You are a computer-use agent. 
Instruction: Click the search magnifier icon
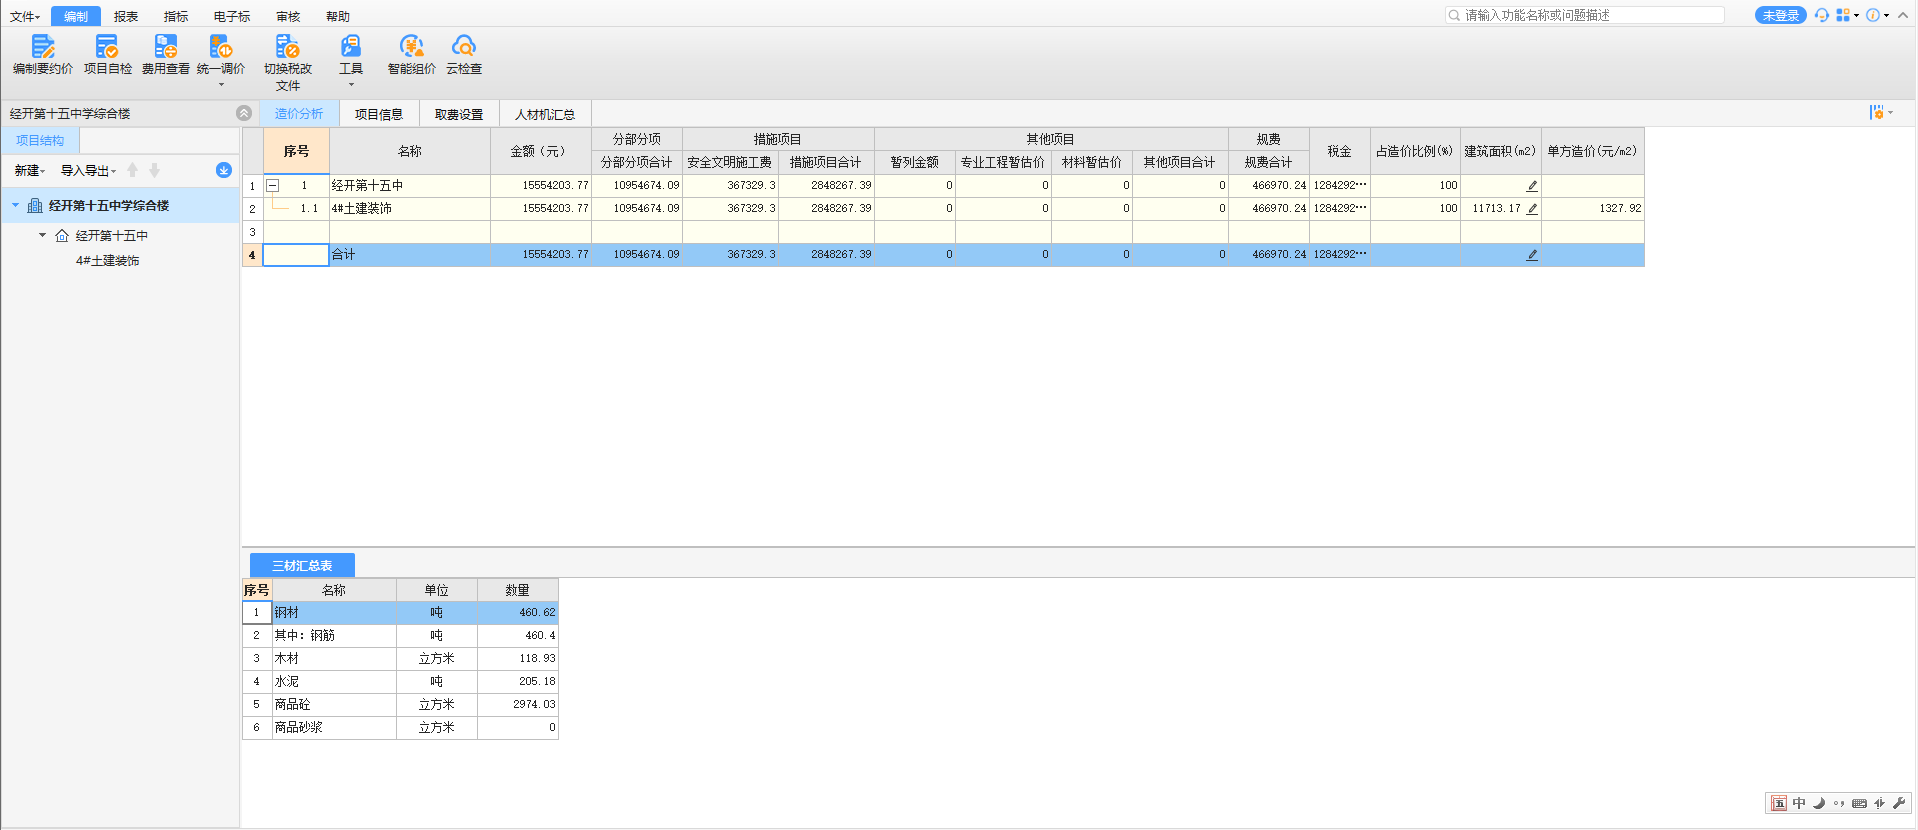click(x=1454, y=15)
